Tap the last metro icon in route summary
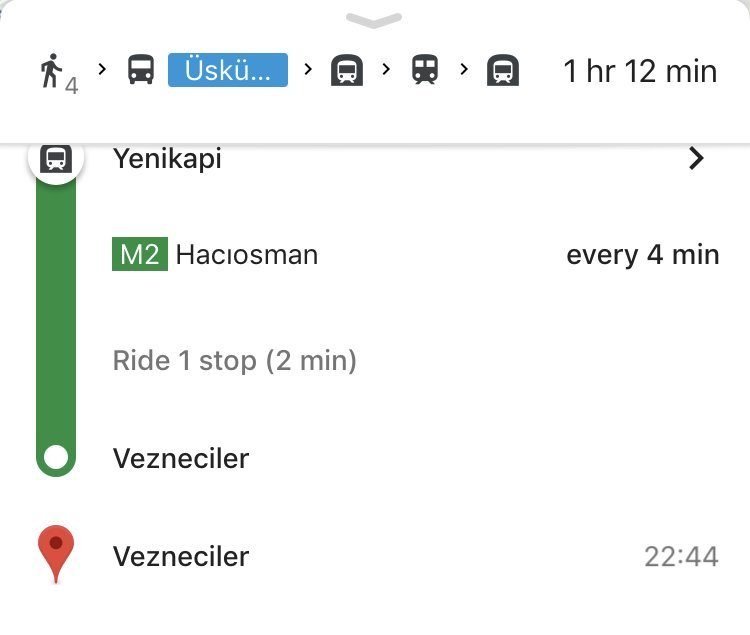 tap(503, 71)
